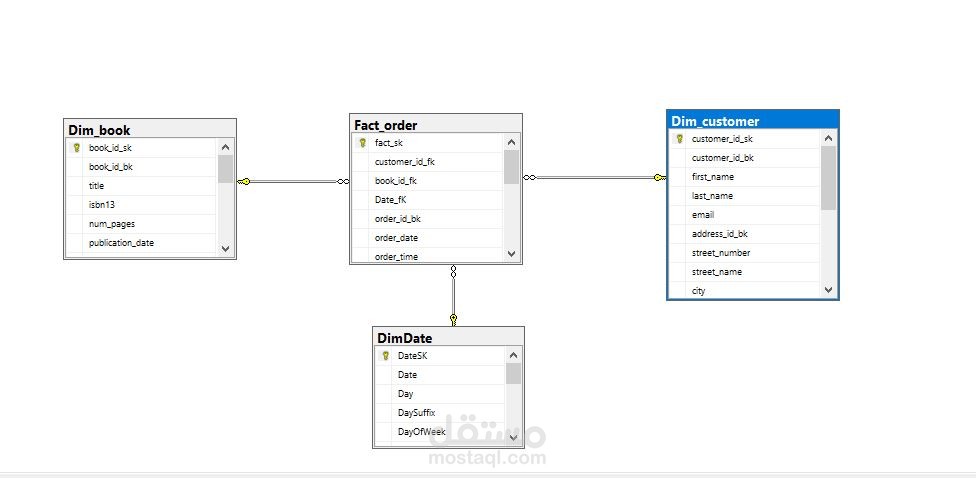Select the book_id_bk column row
976x478 pixels.
(141, 167)
